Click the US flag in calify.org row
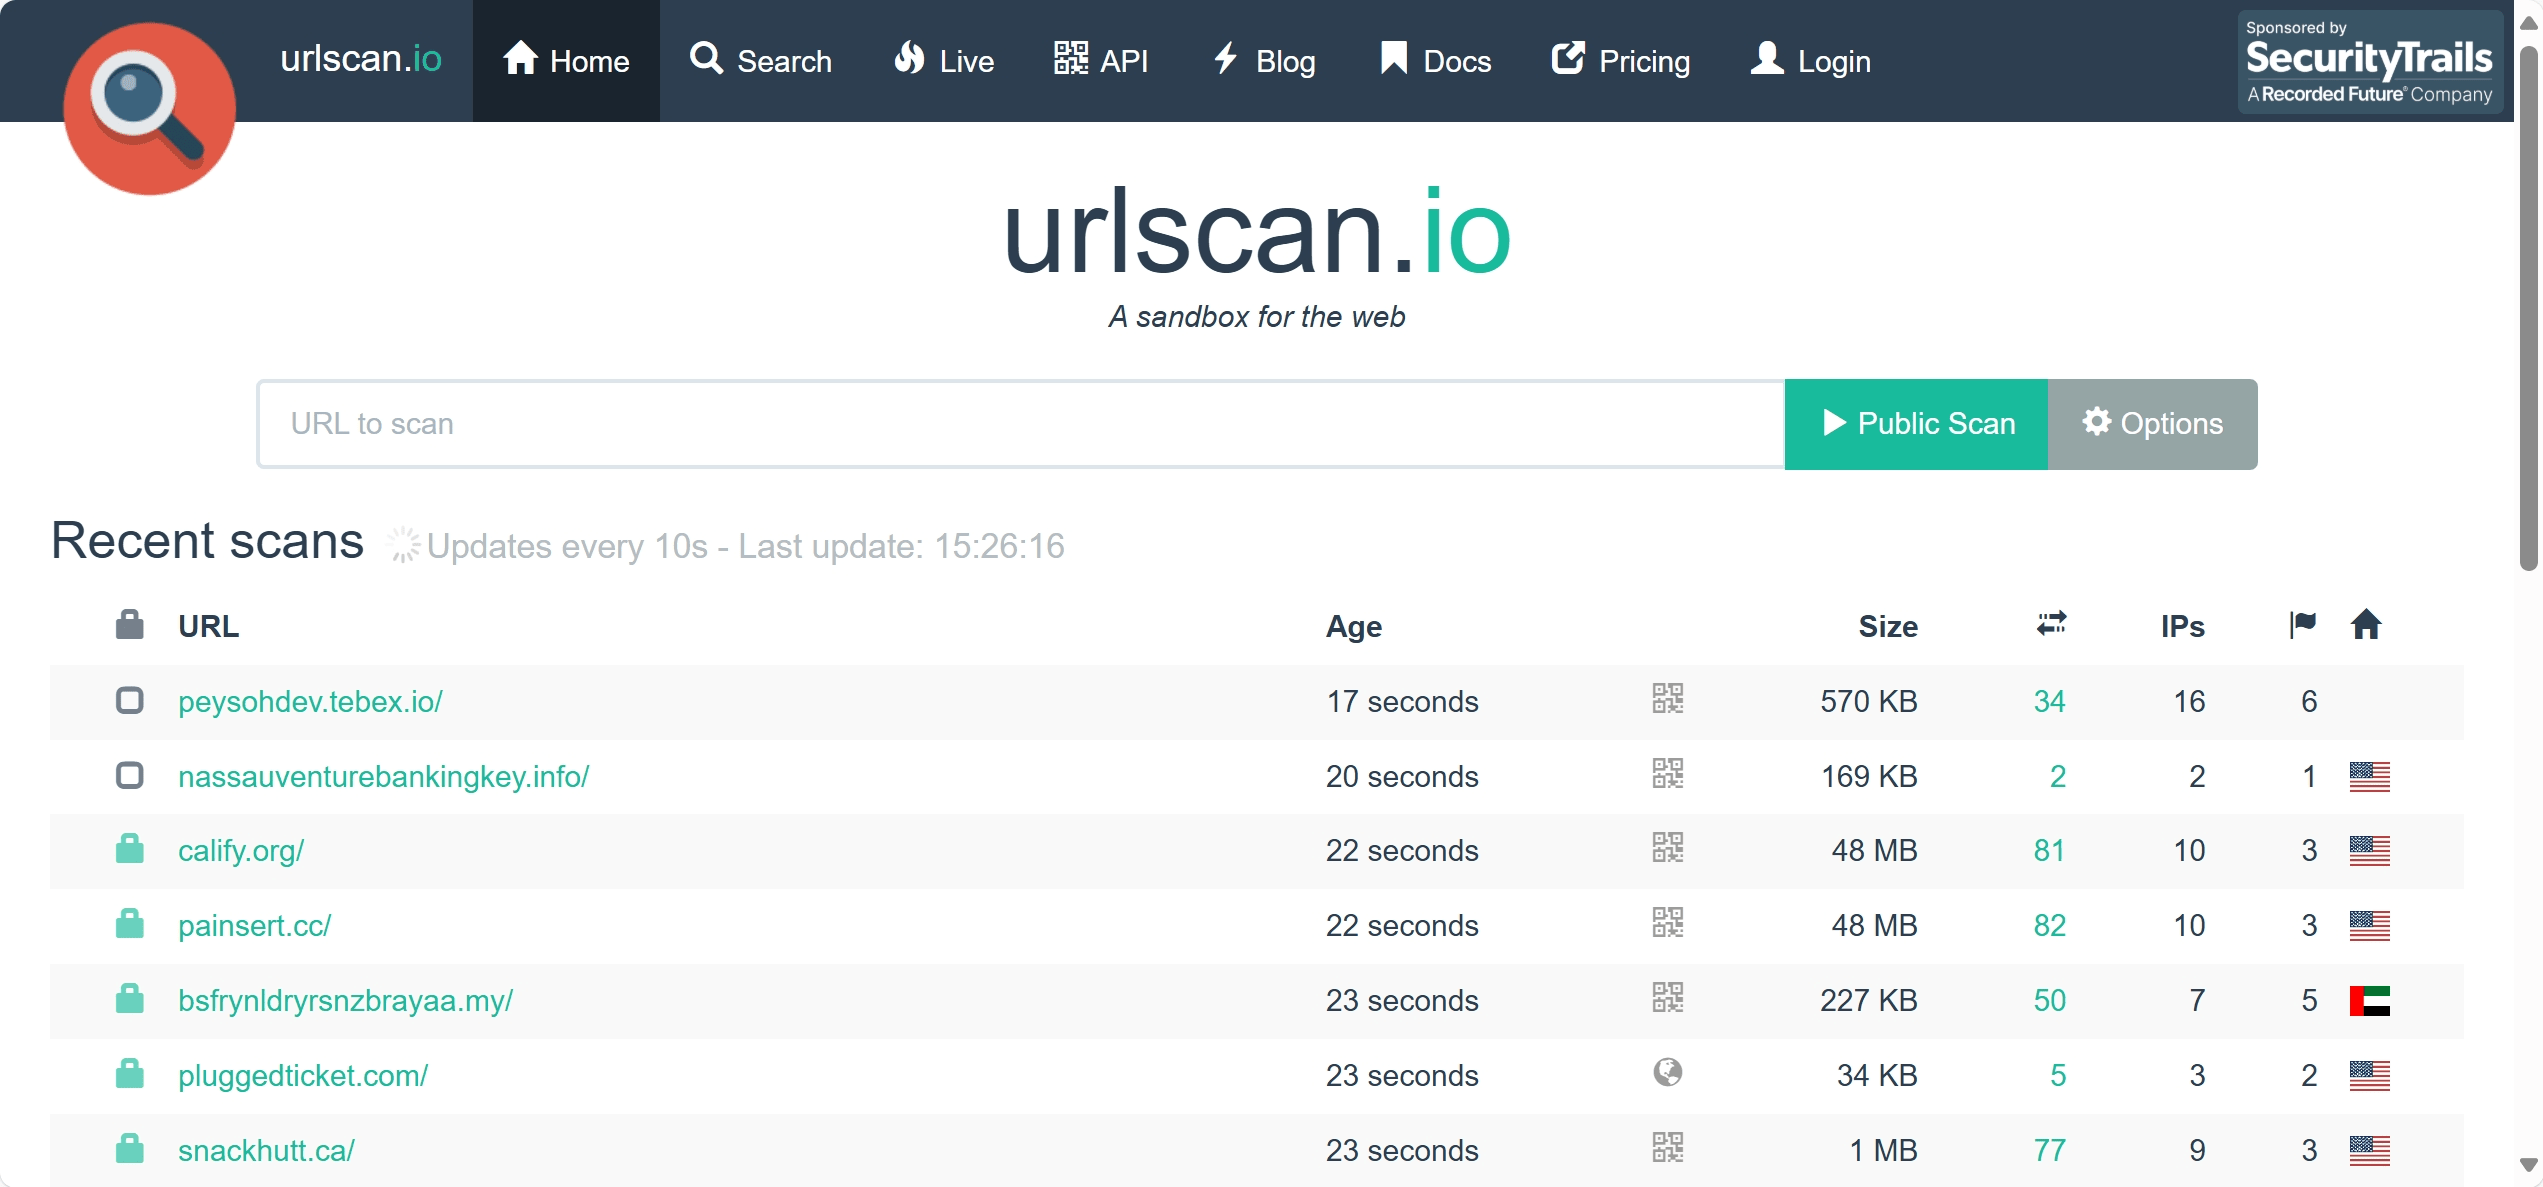 tap(2369, 851)
